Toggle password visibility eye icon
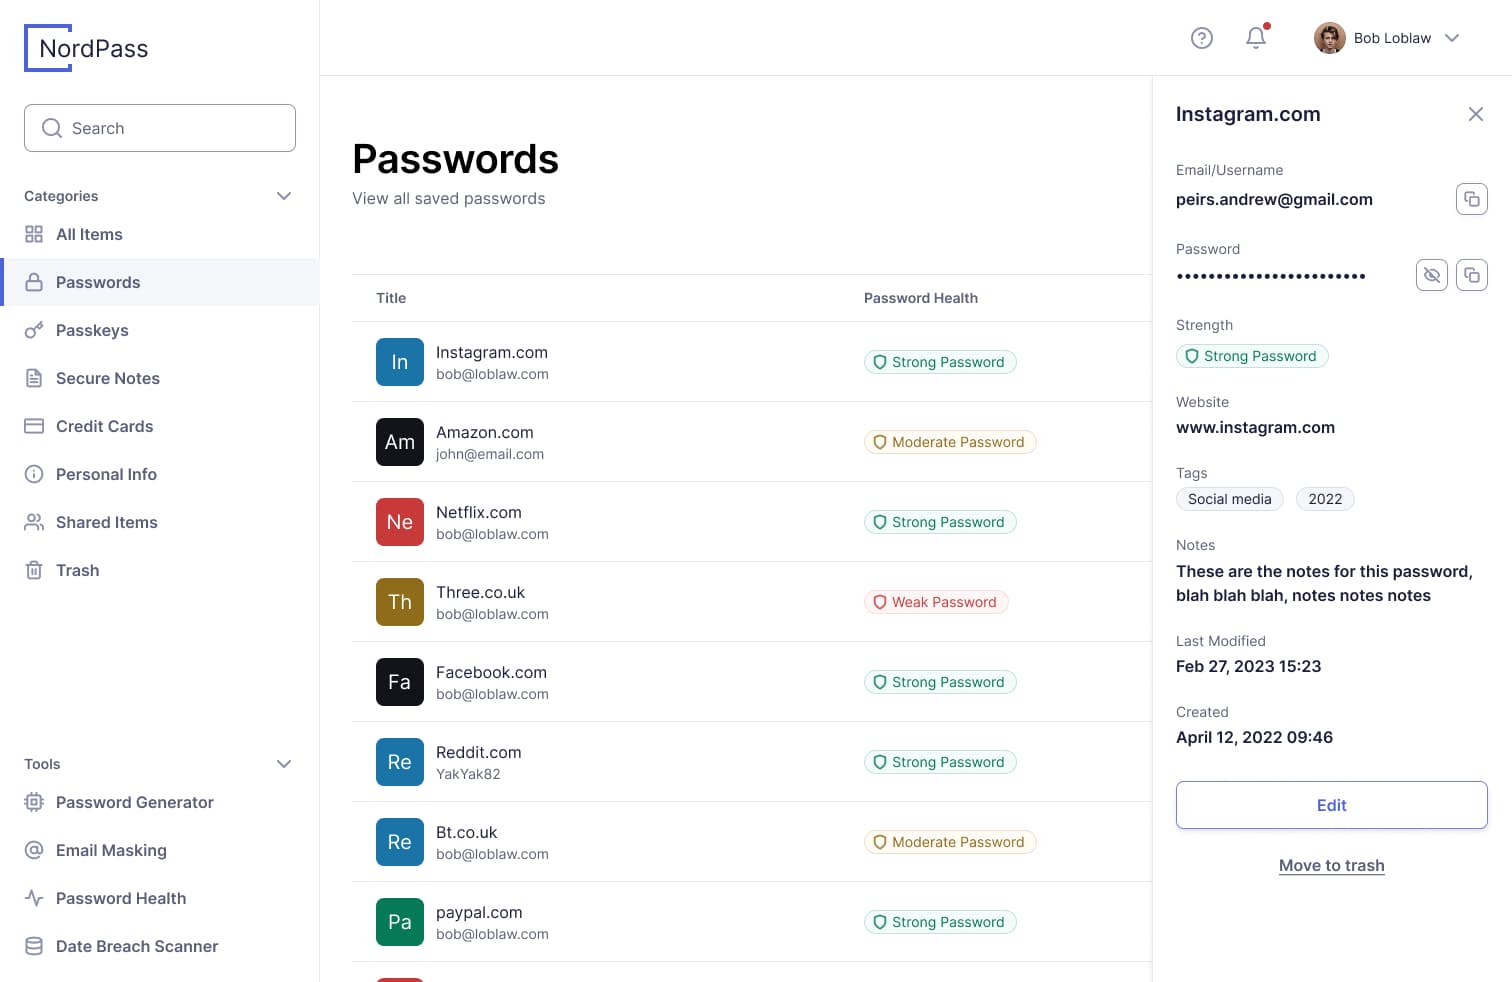The image size is (1512, 982). click(x=1432, y=275)
